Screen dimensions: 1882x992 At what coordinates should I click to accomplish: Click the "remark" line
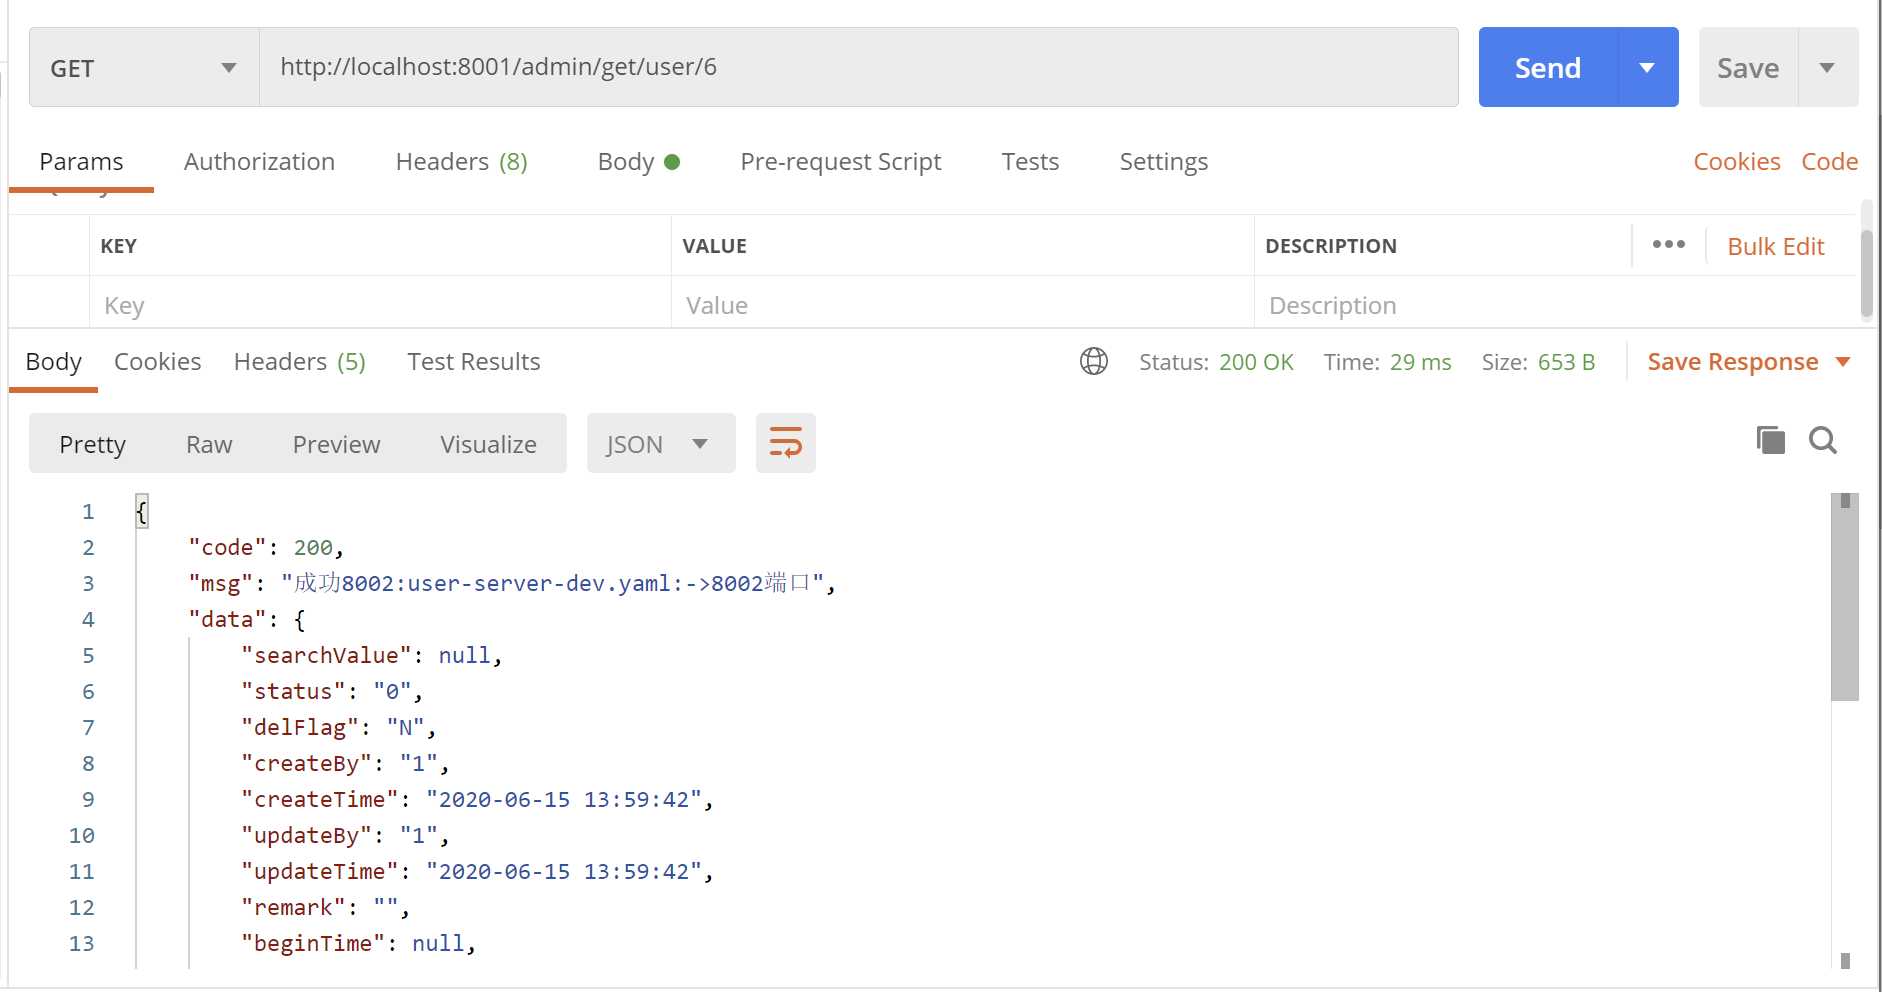pyautogui.click(x=325, y=908)
